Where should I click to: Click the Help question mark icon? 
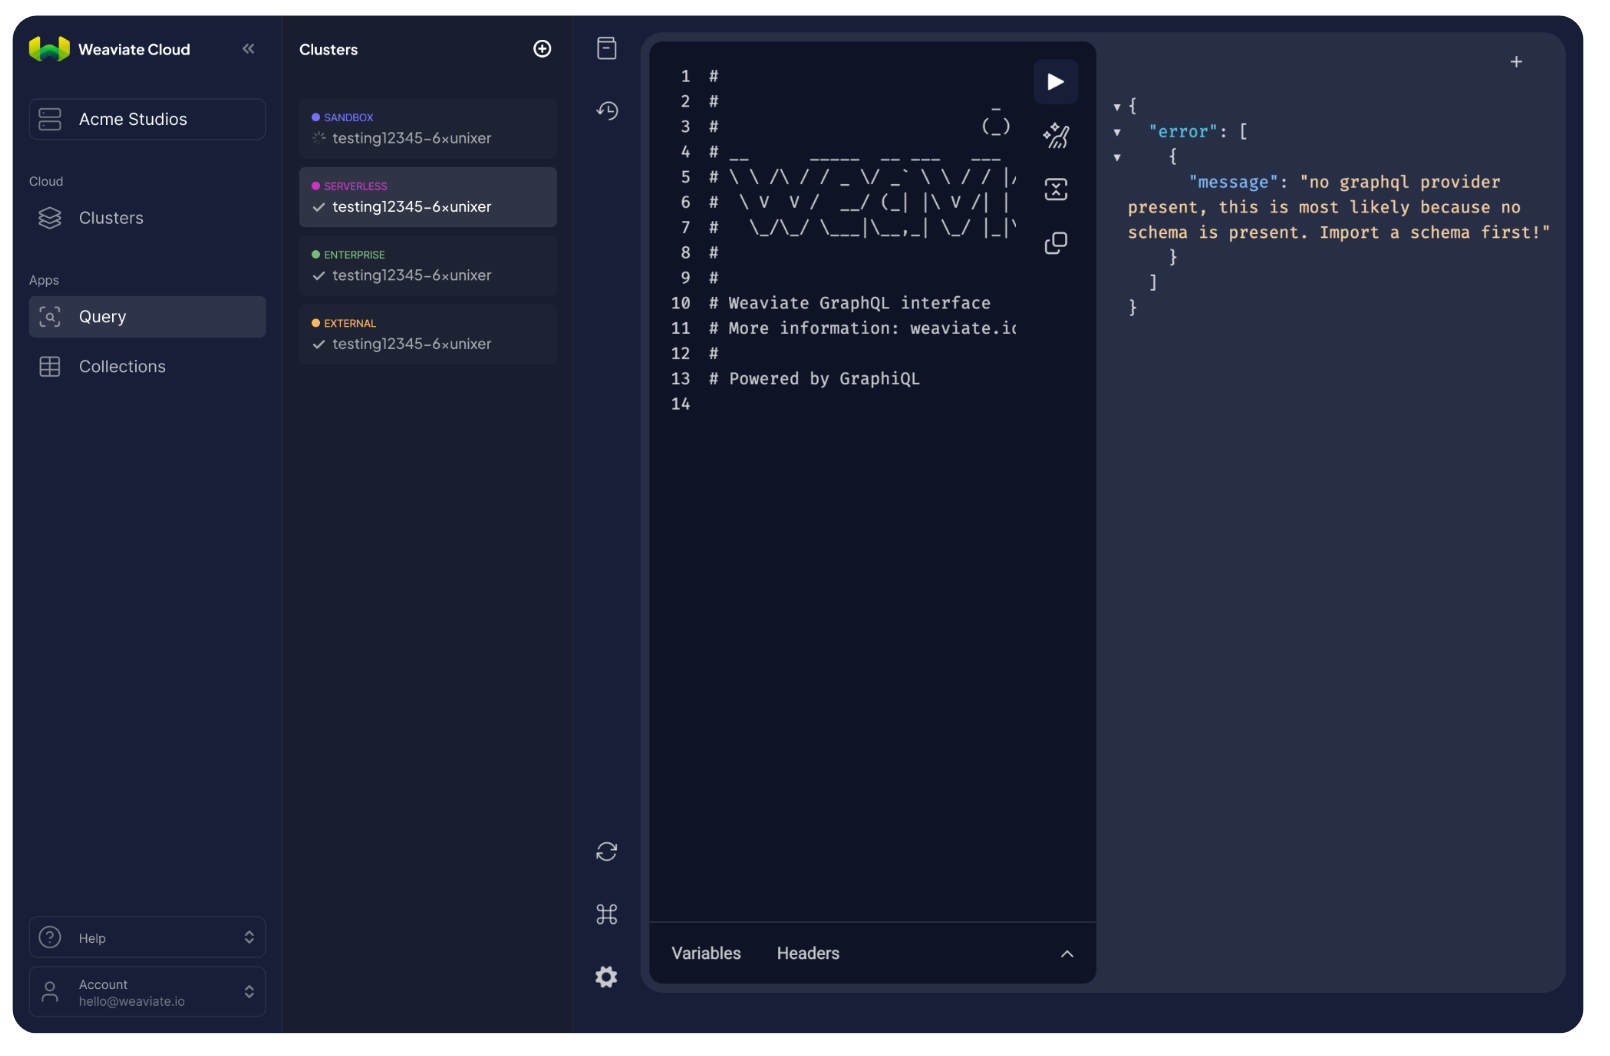point(50,938)
